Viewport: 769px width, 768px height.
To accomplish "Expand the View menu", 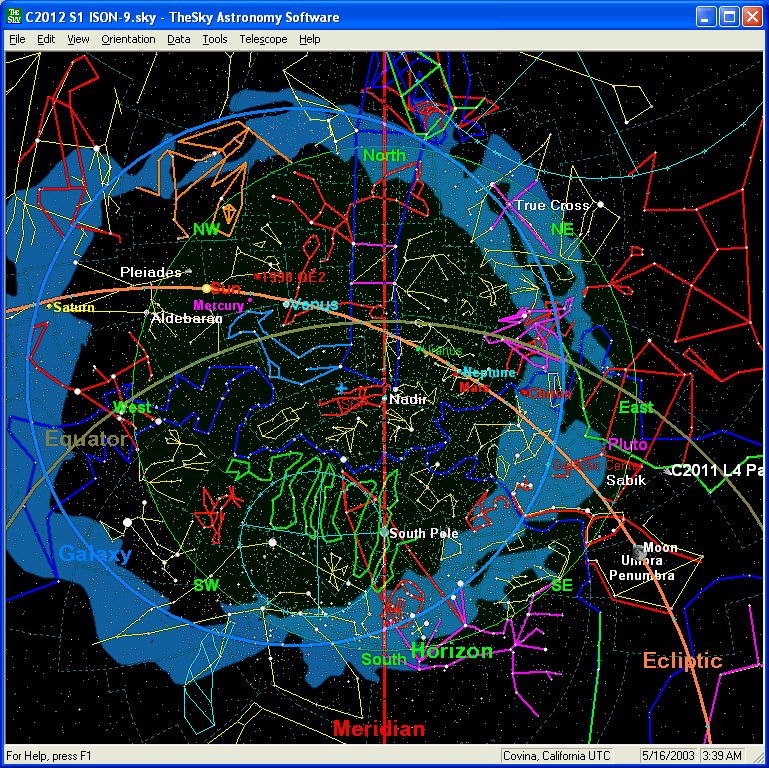I will [x=78, y=39].
